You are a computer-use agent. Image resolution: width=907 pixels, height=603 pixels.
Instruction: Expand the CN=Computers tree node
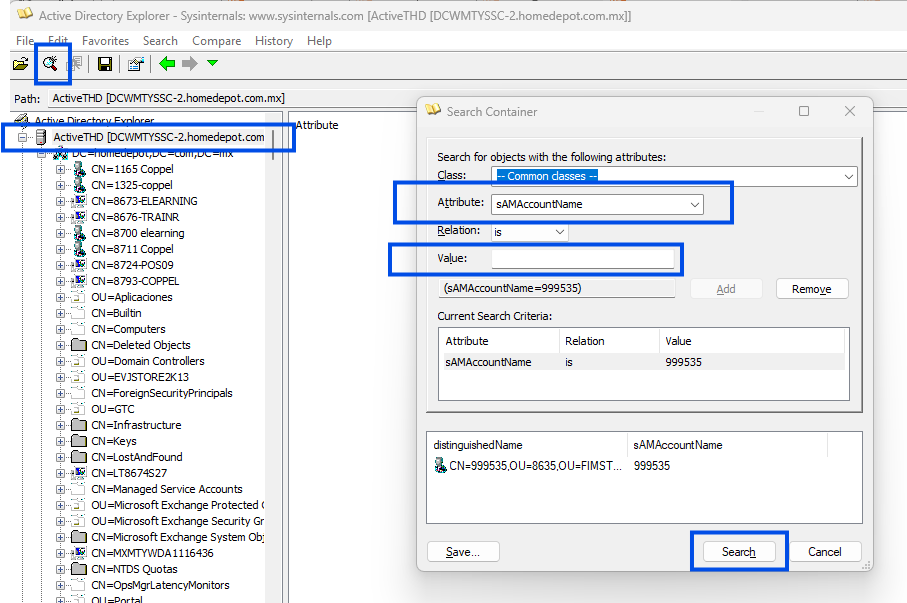(x=60, y=329)
